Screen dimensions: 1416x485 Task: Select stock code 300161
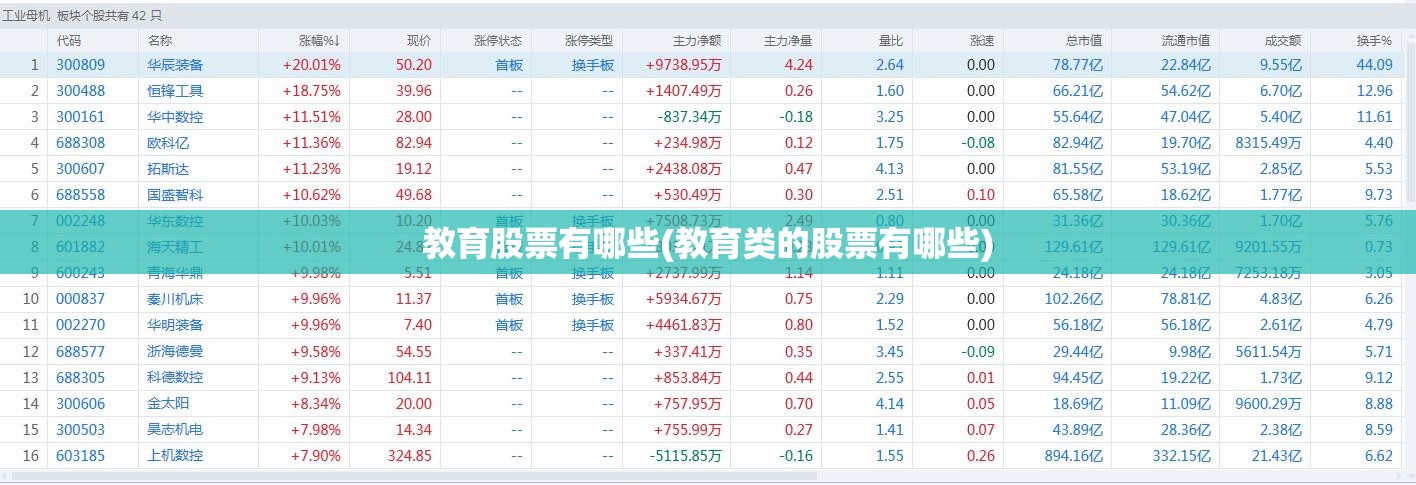(80, 116)
